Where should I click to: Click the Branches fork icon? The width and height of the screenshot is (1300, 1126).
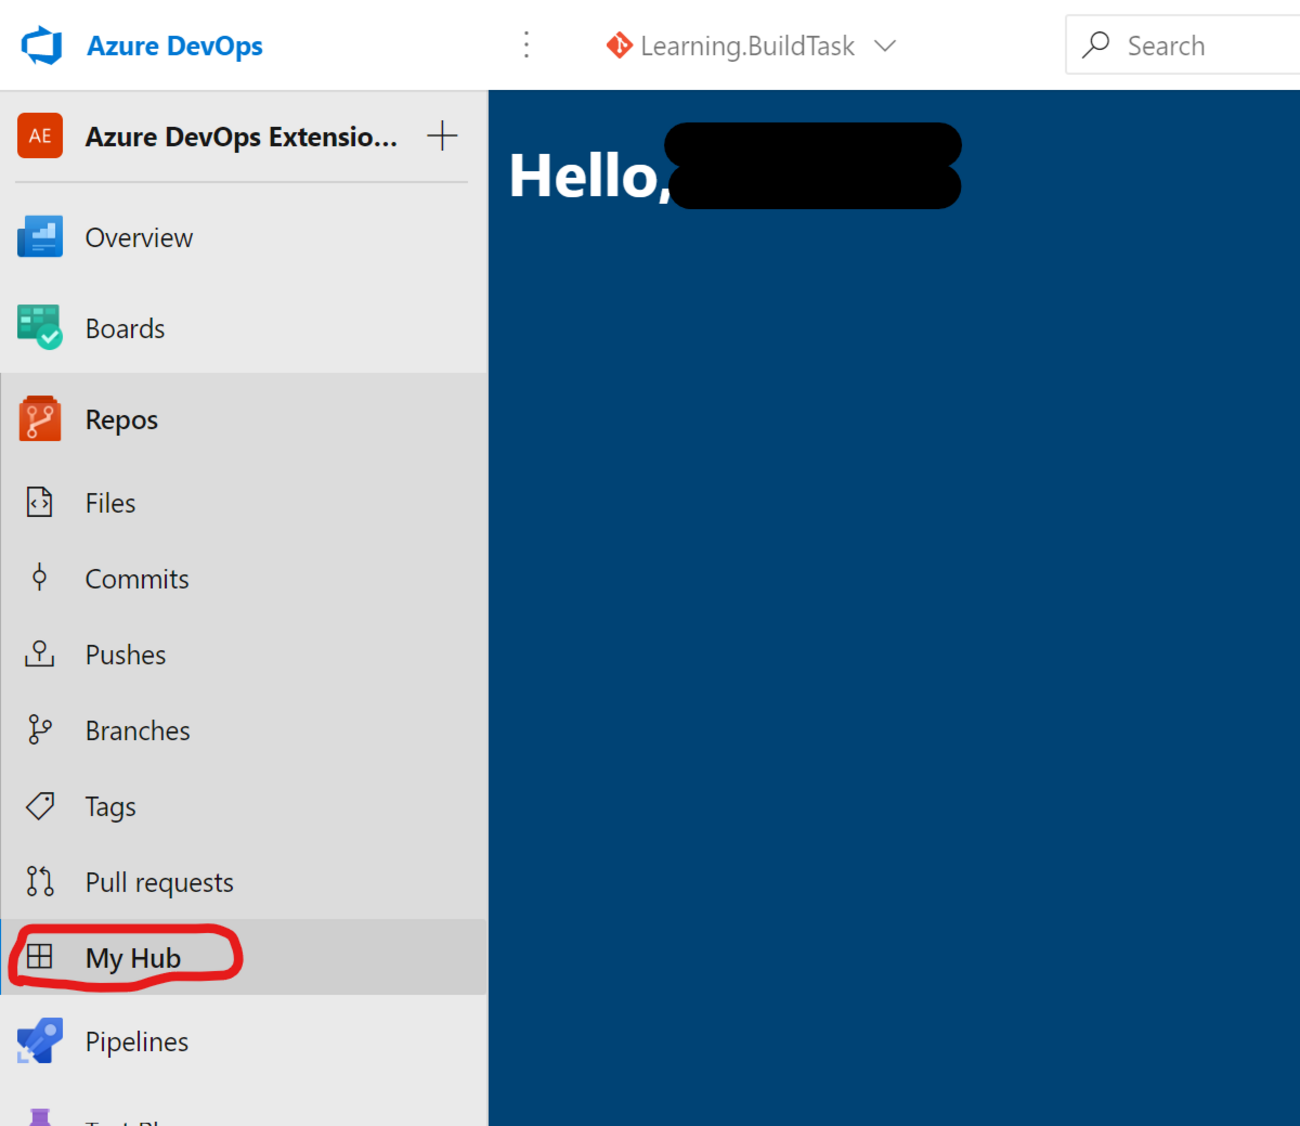point(40,730)
